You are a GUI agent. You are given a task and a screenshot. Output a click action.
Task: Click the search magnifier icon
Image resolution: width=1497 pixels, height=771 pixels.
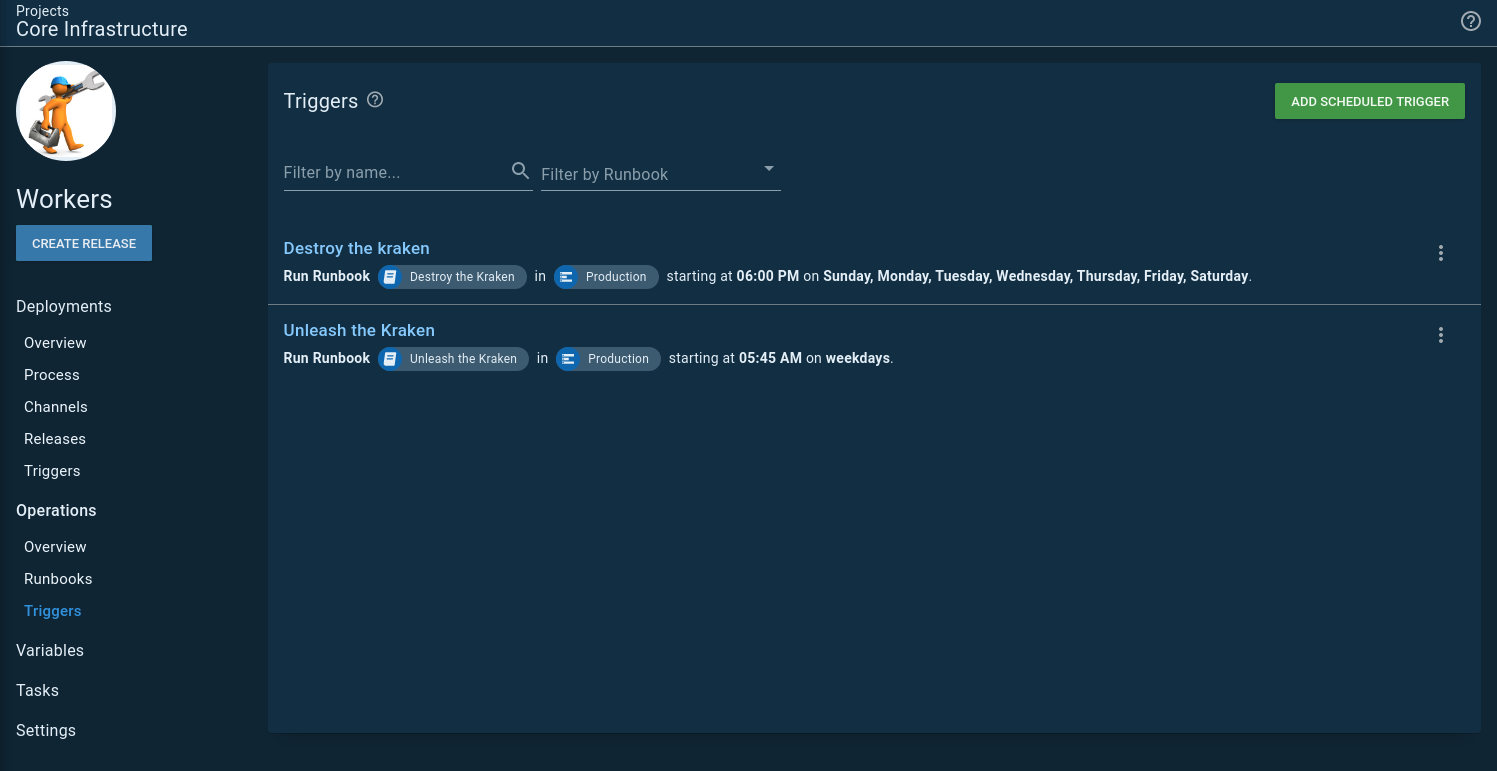point(520,171)
